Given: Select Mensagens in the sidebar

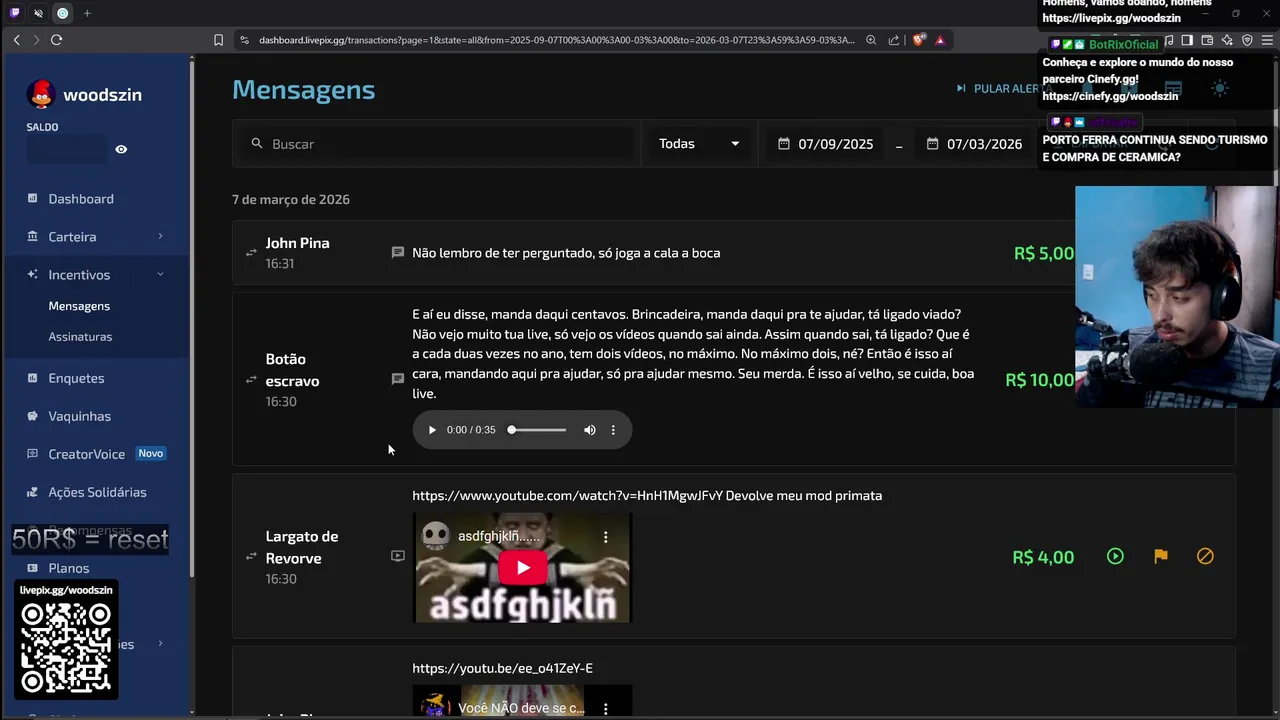Looking at the screenshot, I should point(79,306).
